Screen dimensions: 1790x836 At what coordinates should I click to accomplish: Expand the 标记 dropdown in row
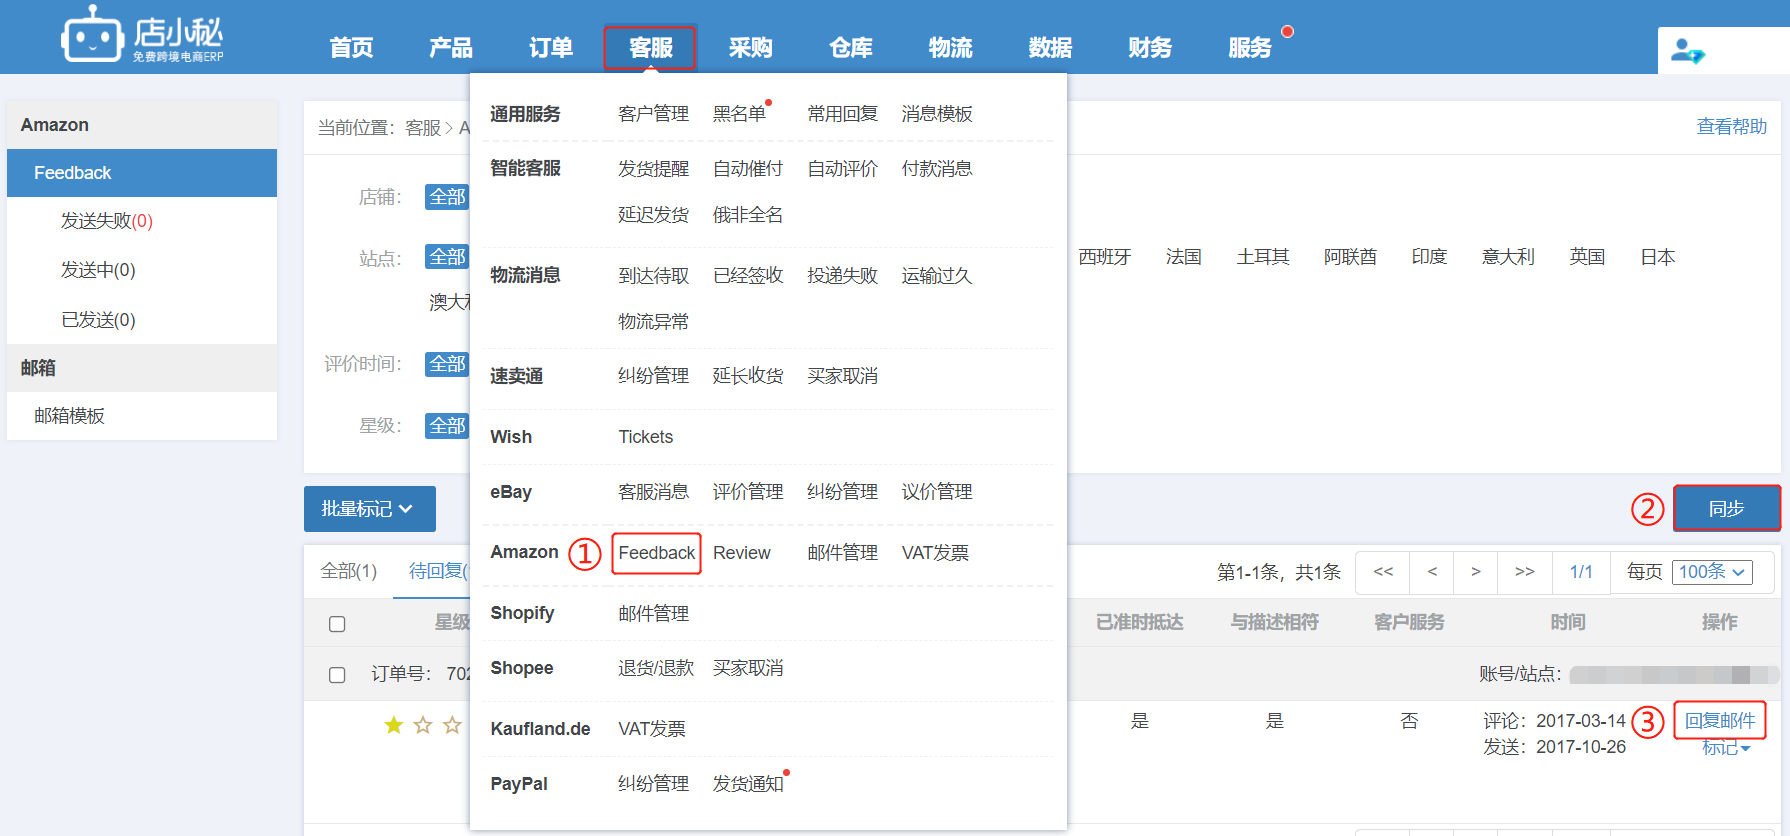1726,748
